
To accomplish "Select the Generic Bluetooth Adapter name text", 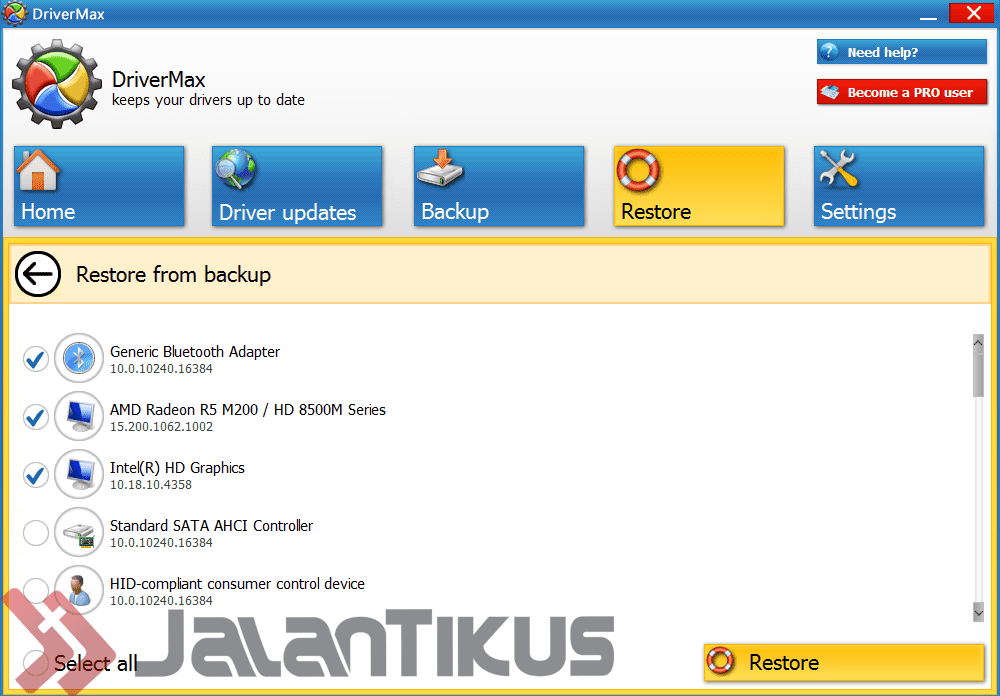I will coord(195,352).
